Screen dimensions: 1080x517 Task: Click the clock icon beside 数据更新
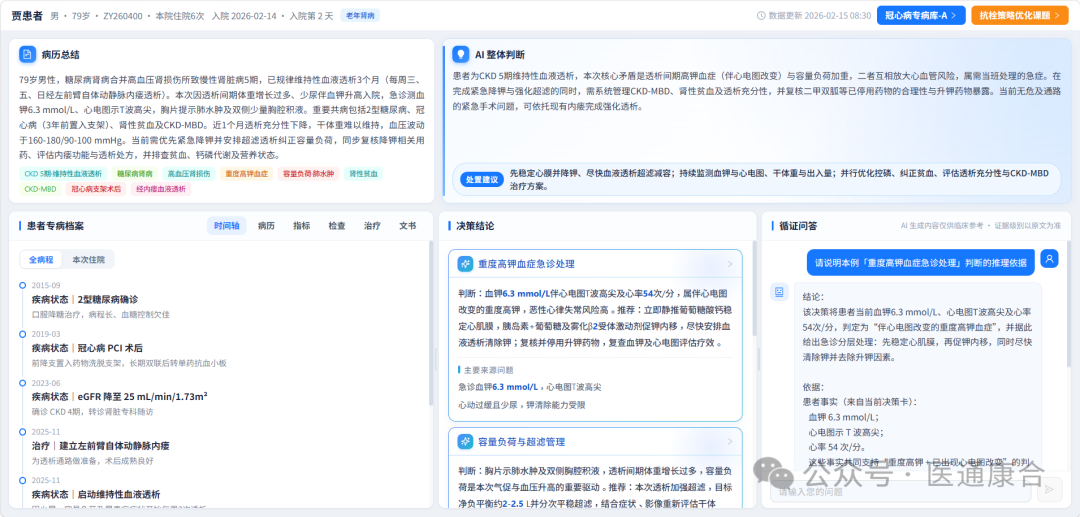click(x=761, y=15)
